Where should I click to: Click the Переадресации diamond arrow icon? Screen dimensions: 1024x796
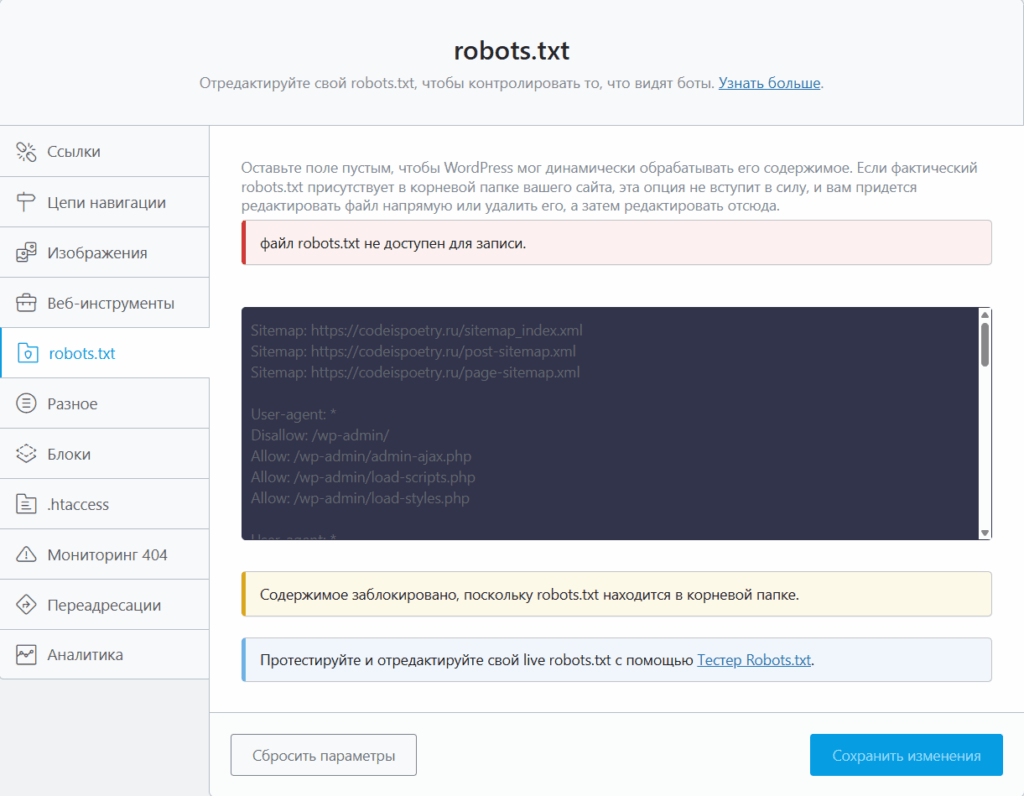[26, 605]
